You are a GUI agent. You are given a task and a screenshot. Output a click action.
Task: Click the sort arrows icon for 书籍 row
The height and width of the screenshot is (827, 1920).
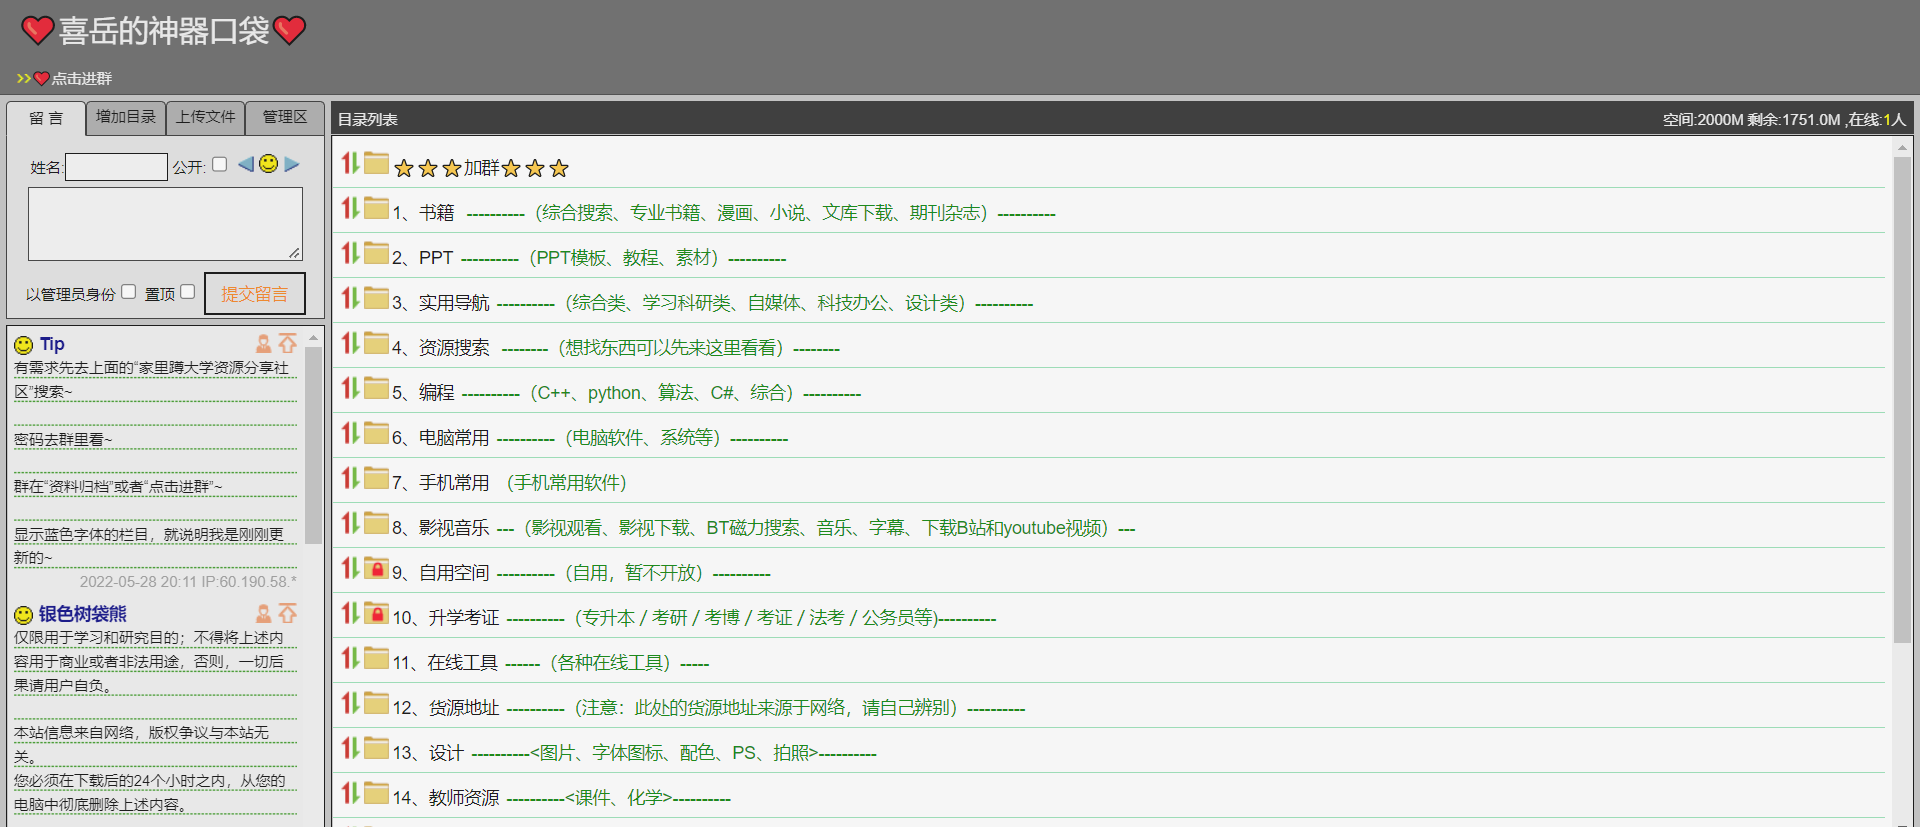click(x=350, y=208)
